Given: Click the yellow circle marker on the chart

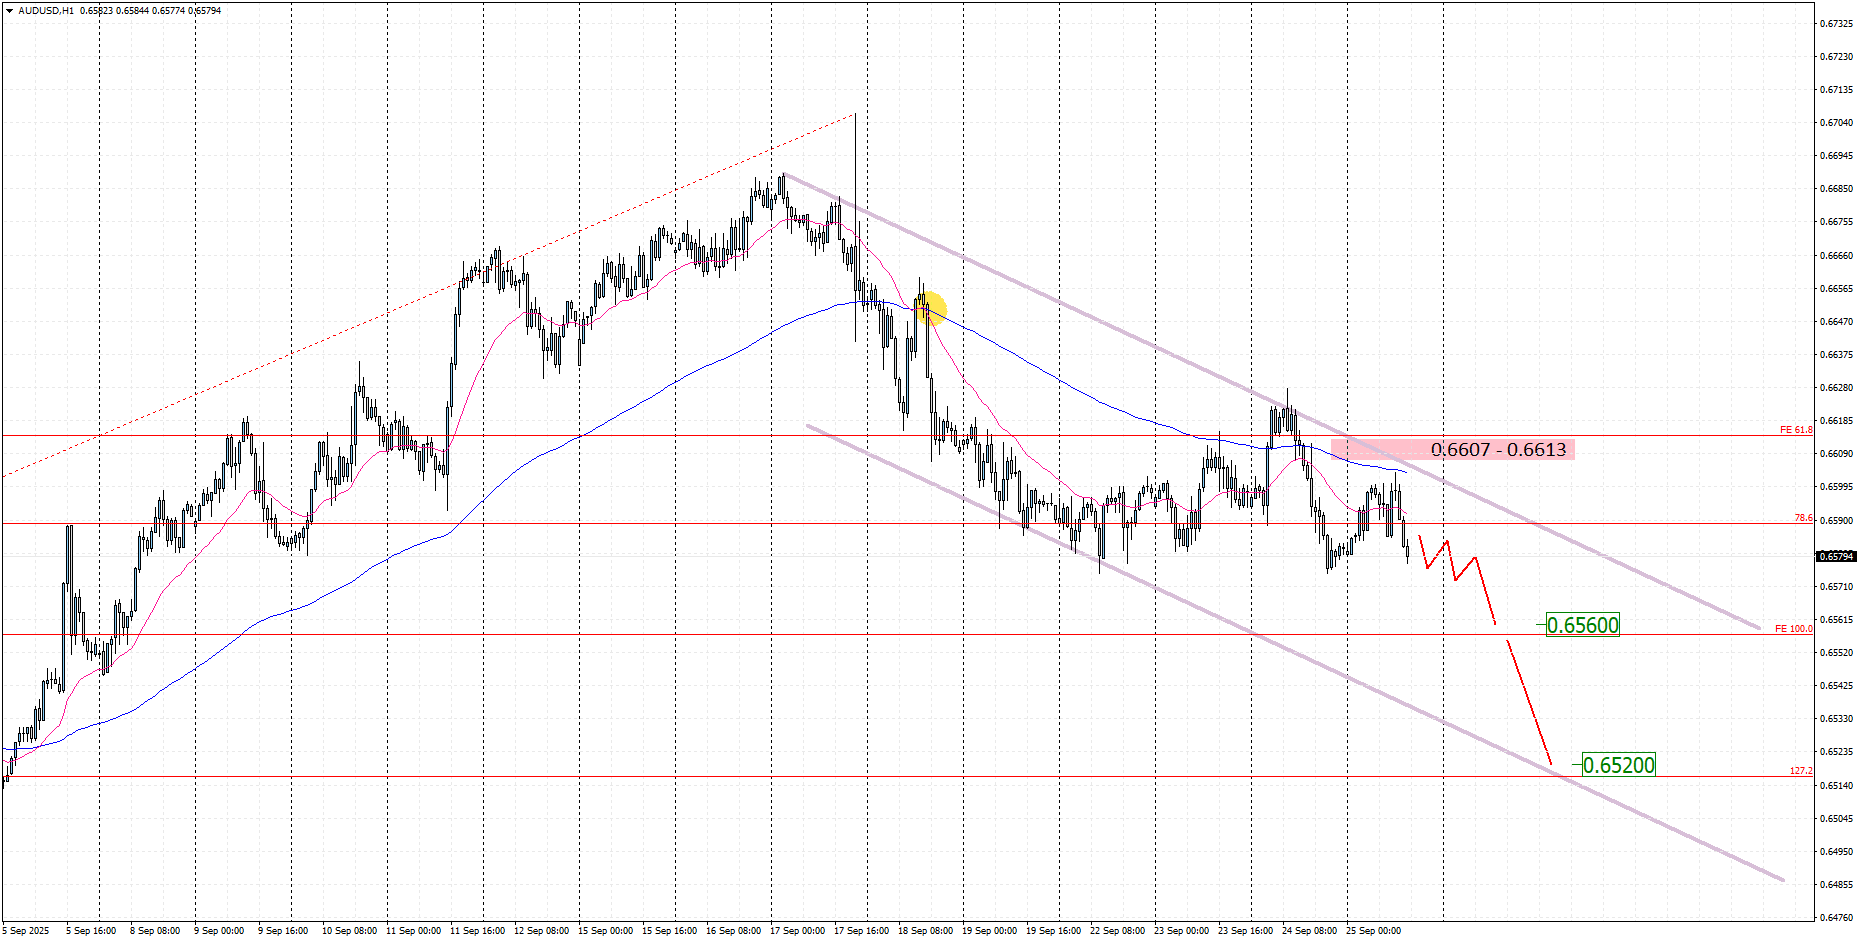Looking at the screenshot, I should [930, 308].
